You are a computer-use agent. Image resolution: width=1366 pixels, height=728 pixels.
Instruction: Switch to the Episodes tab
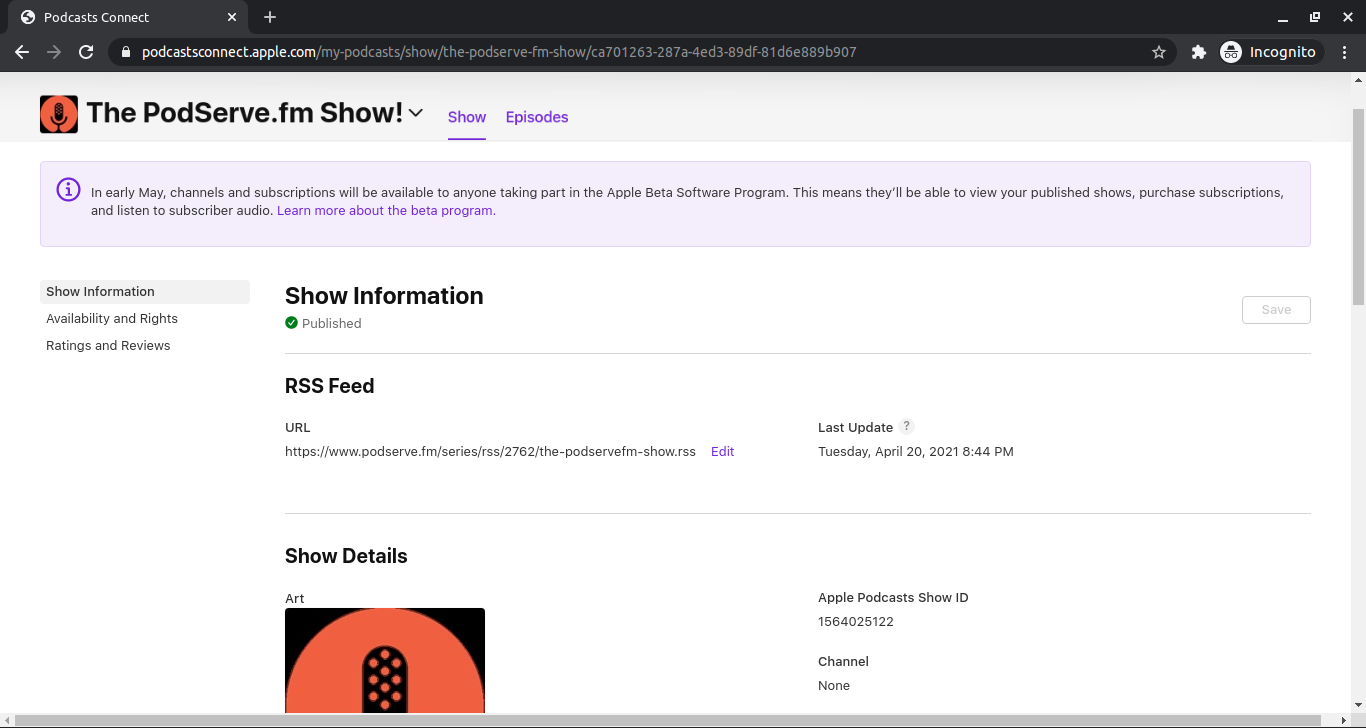[537, 117]
